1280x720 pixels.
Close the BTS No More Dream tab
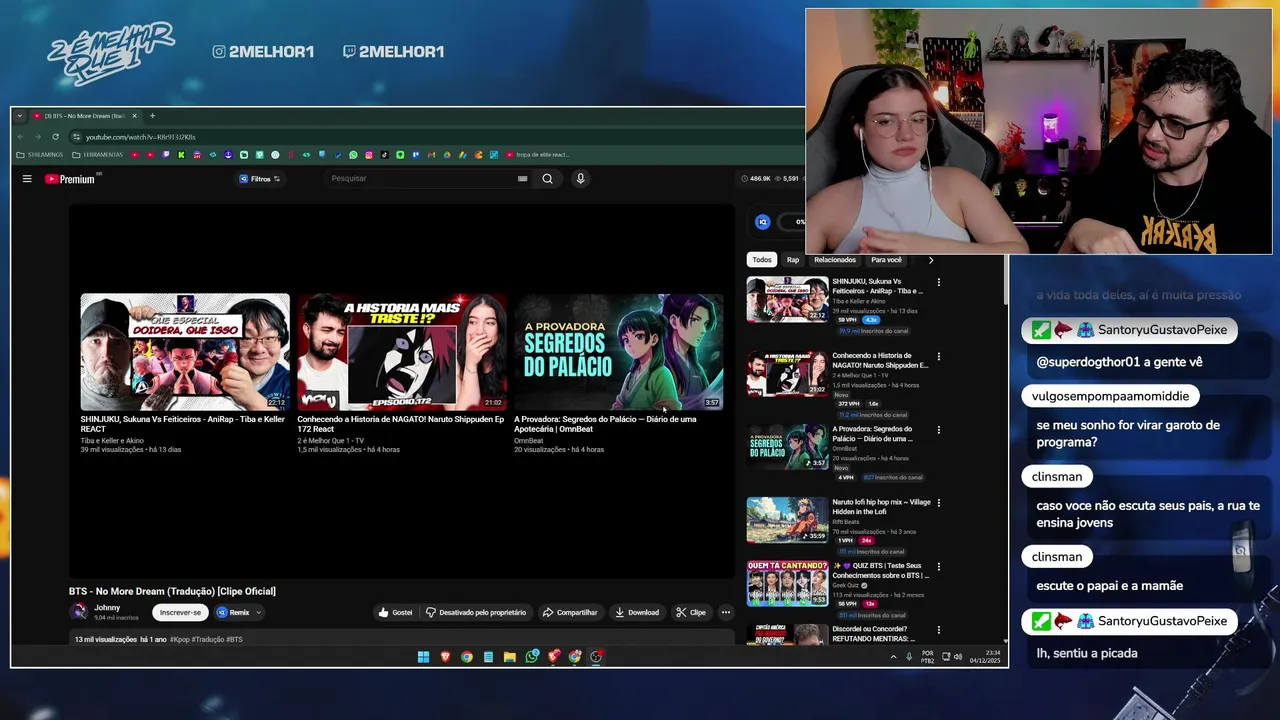point(134,116)
